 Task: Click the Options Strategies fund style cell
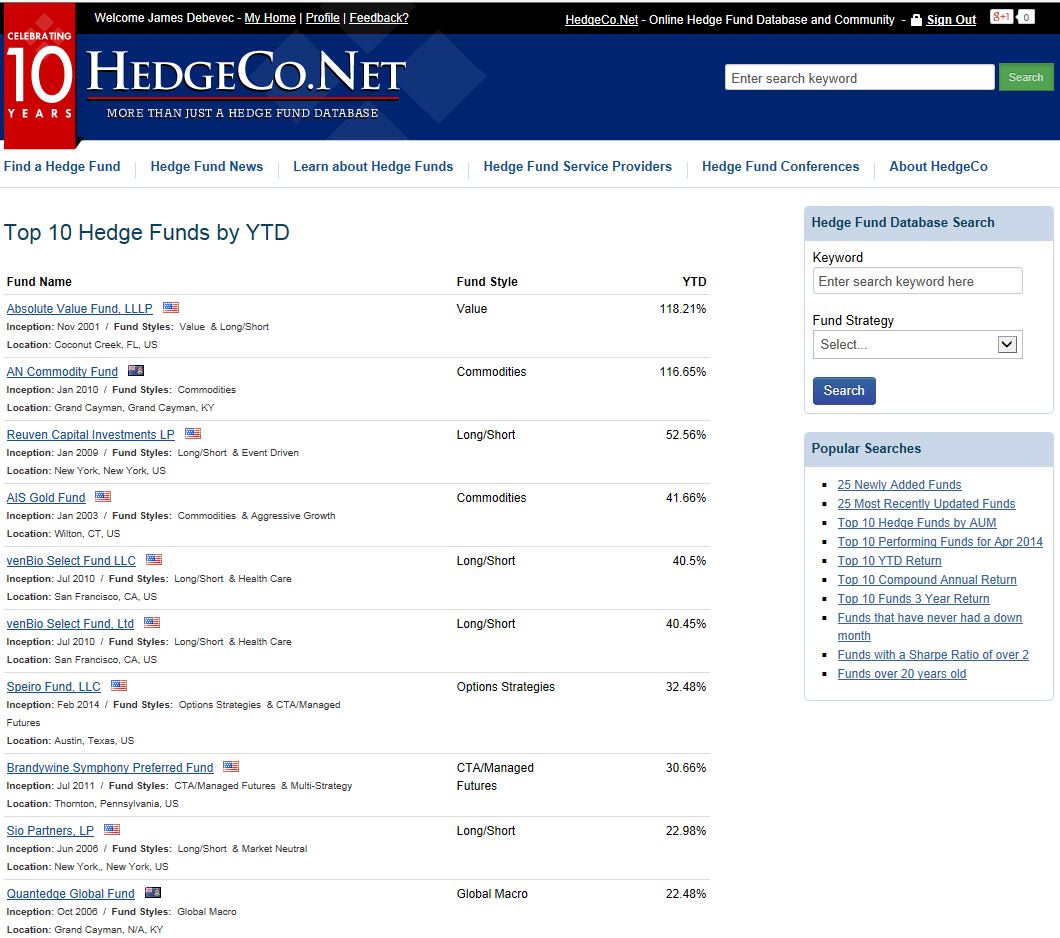pos(506,687)
